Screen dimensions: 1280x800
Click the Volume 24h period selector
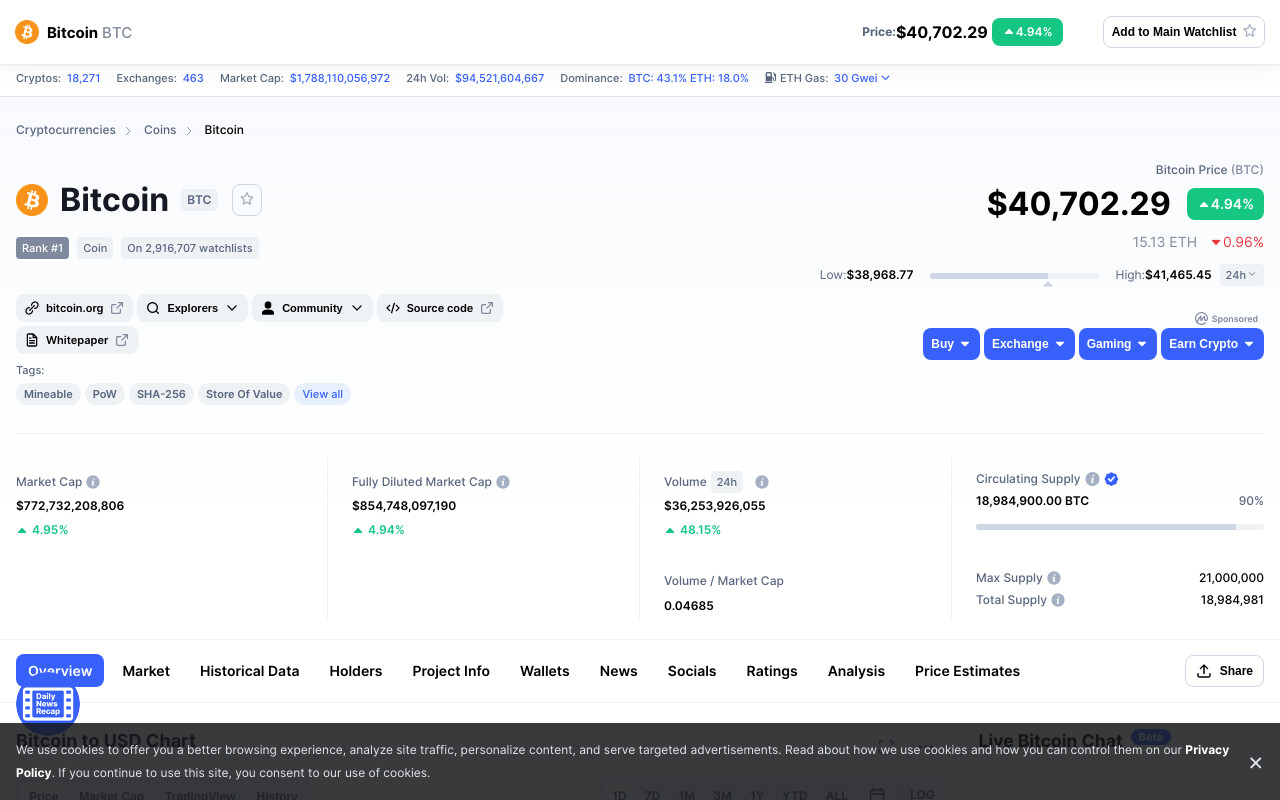(x=727, y=482)
